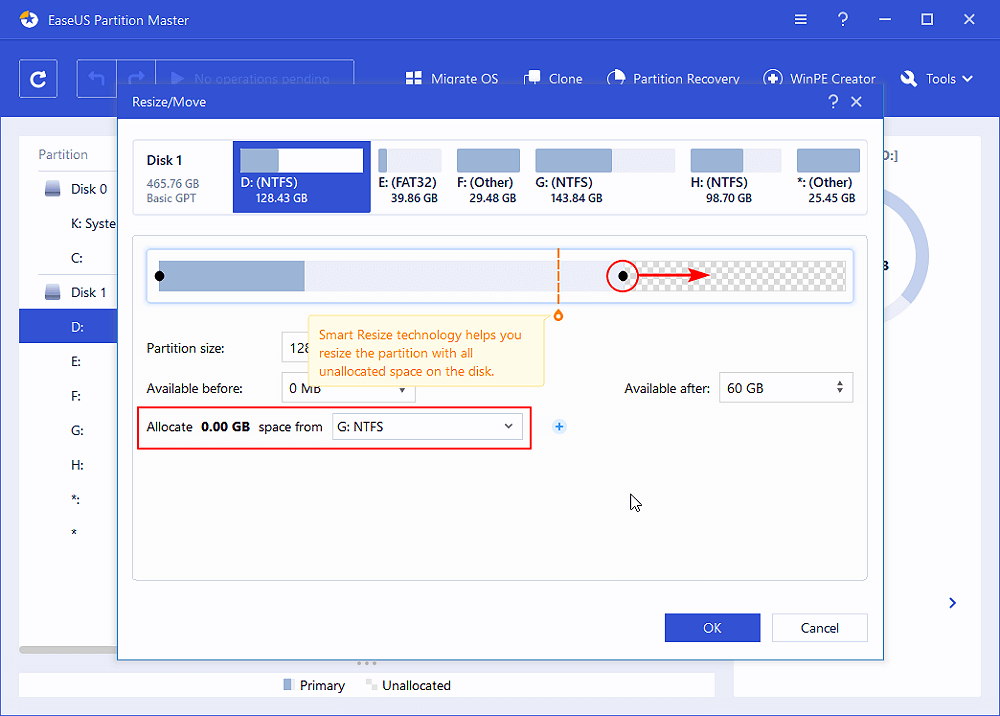Select G: row in the partition list

77,430
